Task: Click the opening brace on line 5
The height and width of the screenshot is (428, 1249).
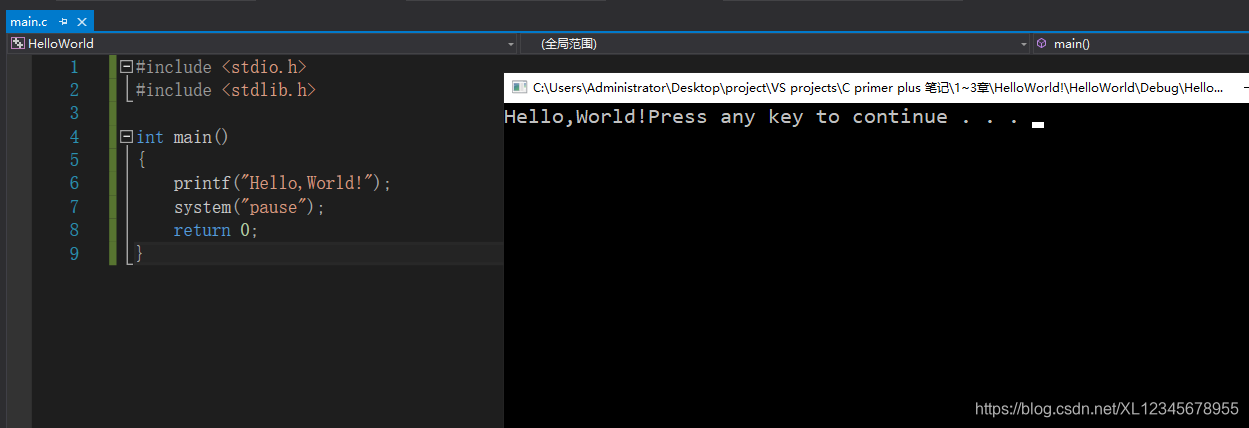Action: 142,160
